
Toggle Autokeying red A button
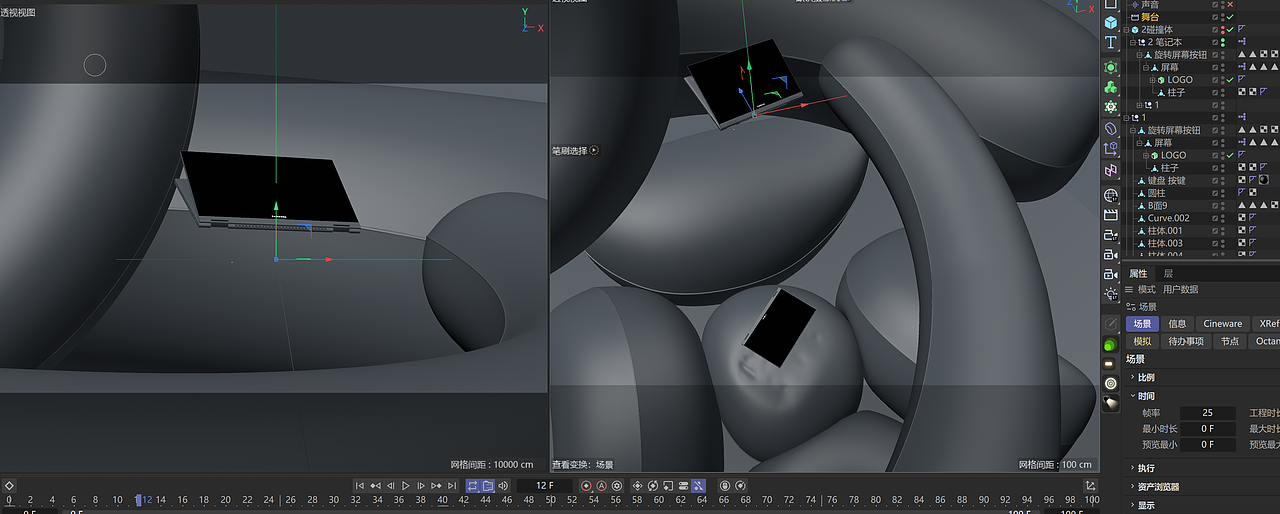602,486
